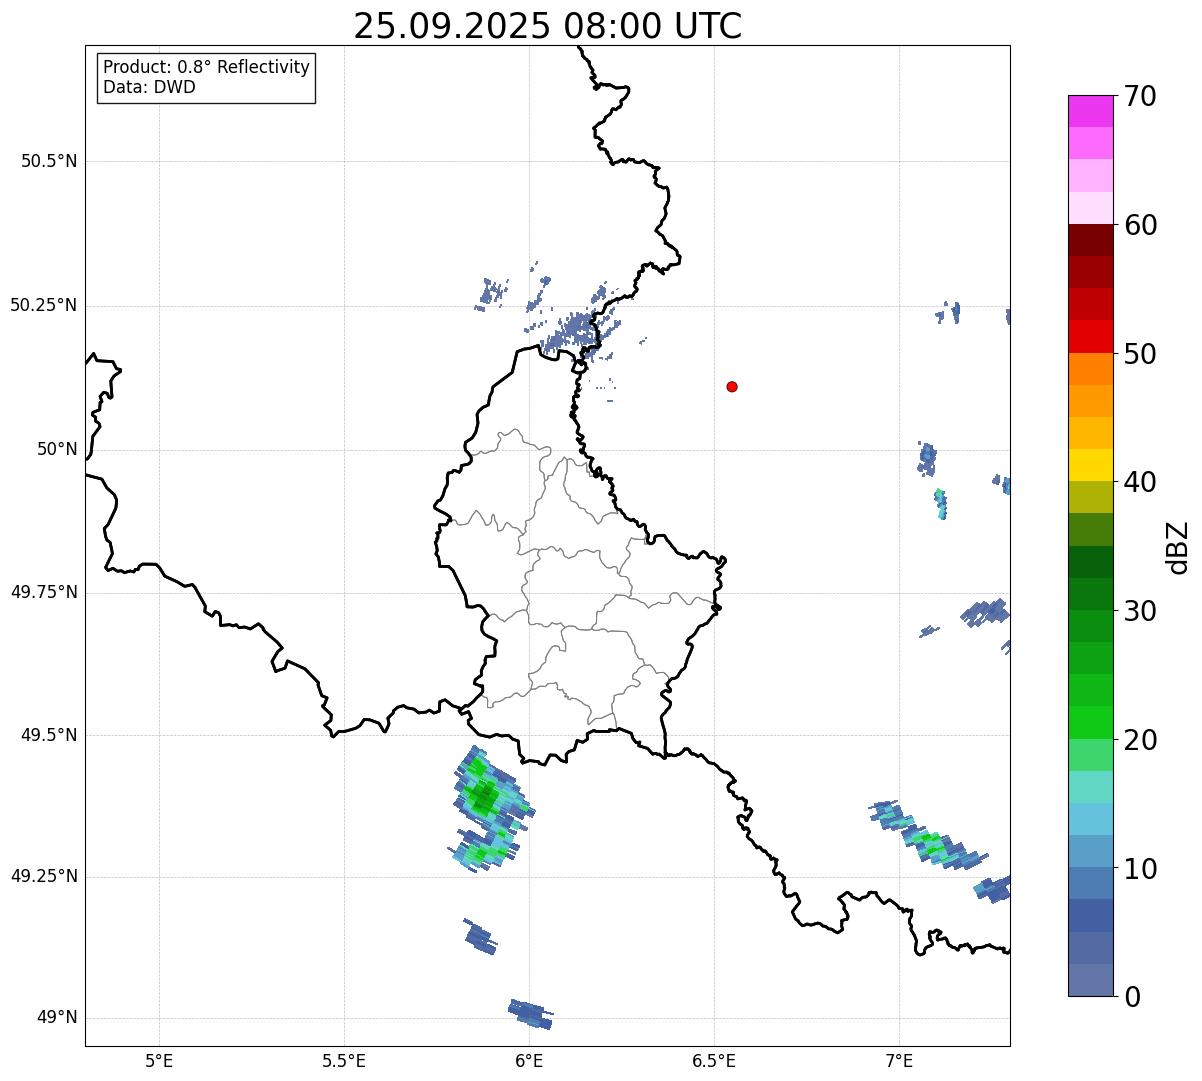The image size is (1202, 1081).
Task: Click the "Data: DWD" text
Action: click(x=149, y=87)
